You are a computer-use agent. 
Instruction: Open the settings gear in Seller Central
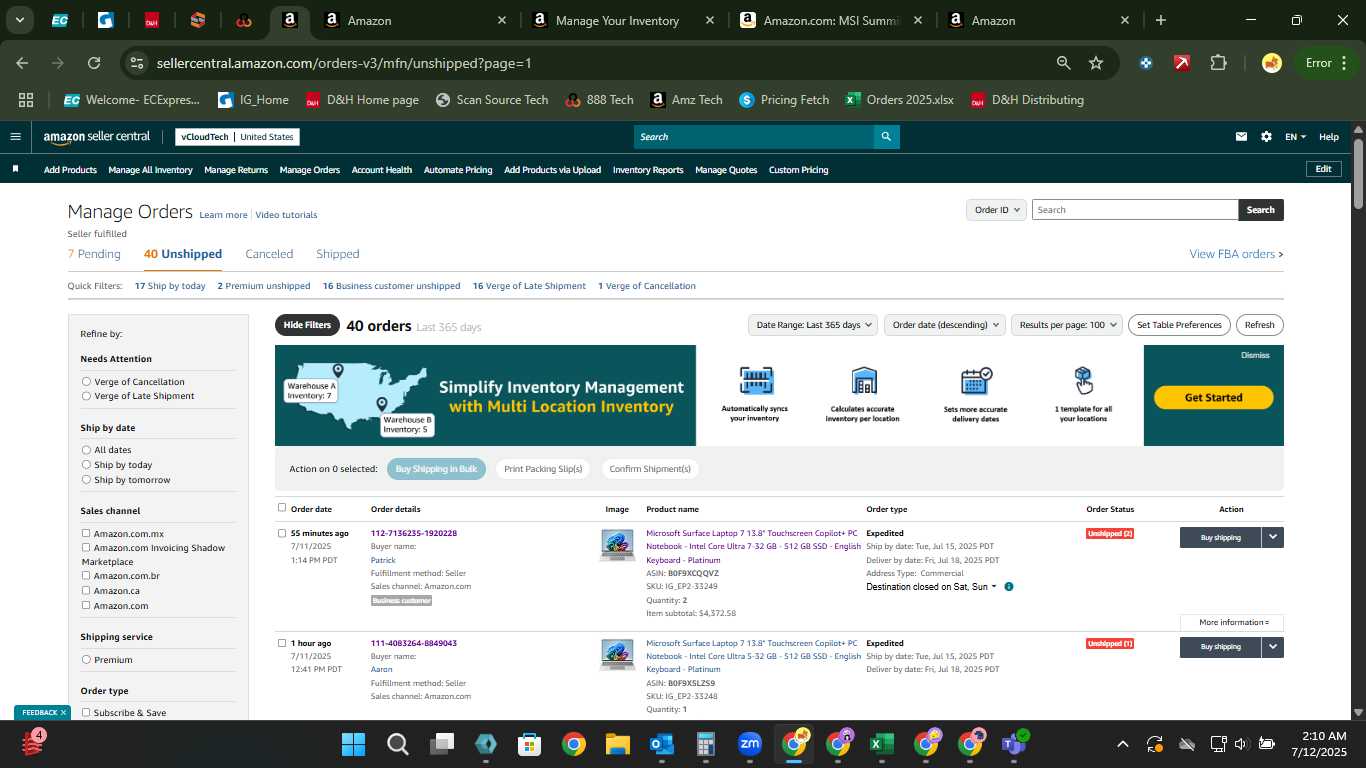click(x=1266, y=137)
